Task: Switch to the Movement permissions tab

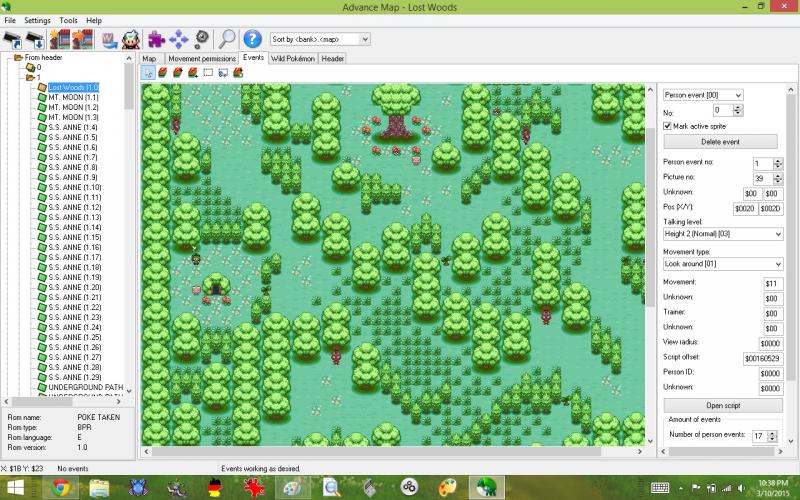Action: pyautogui.click(x=202, y=59)
